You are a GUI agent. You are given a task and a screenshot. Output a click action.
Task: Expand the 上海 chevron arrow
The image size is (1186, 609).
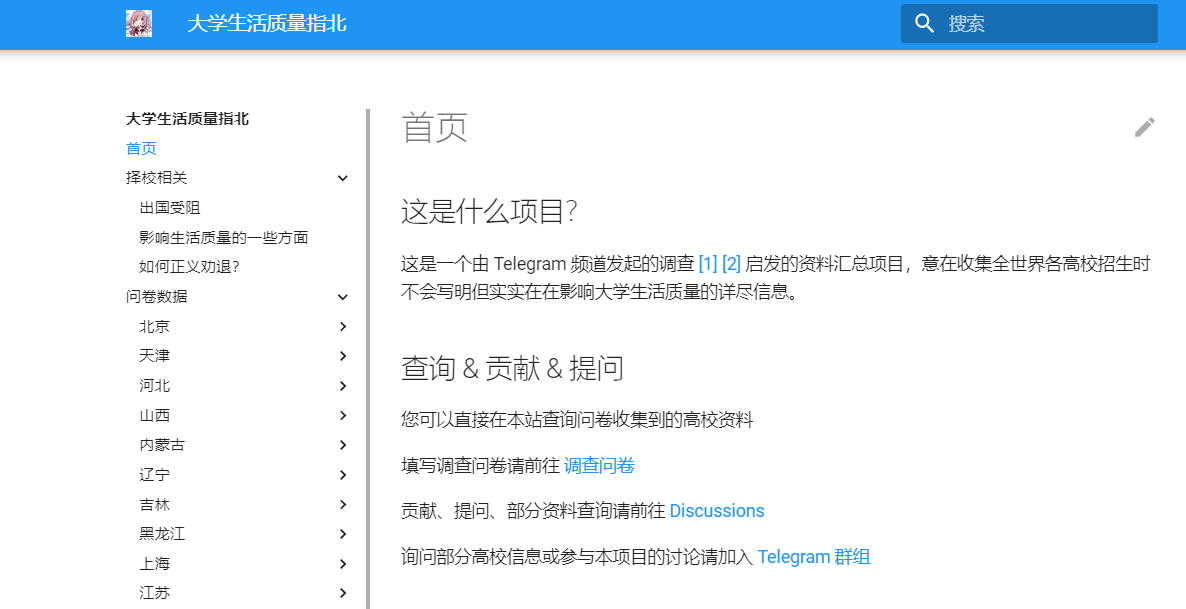pyautogui.click(x=343, y=564)
